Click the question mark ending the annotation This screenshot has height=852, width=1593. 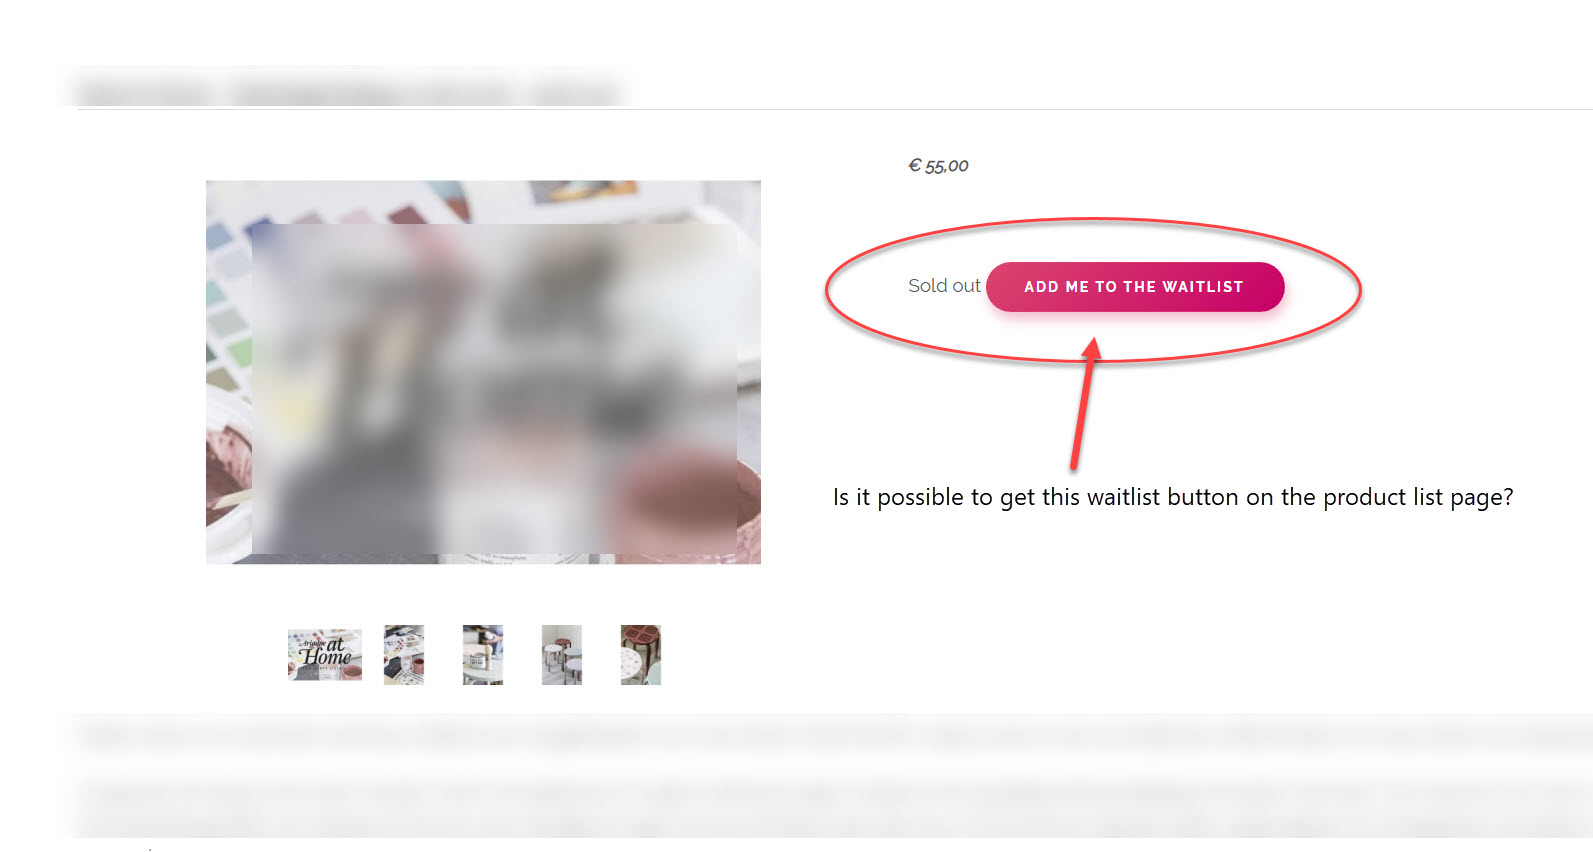coord(1507,497)
